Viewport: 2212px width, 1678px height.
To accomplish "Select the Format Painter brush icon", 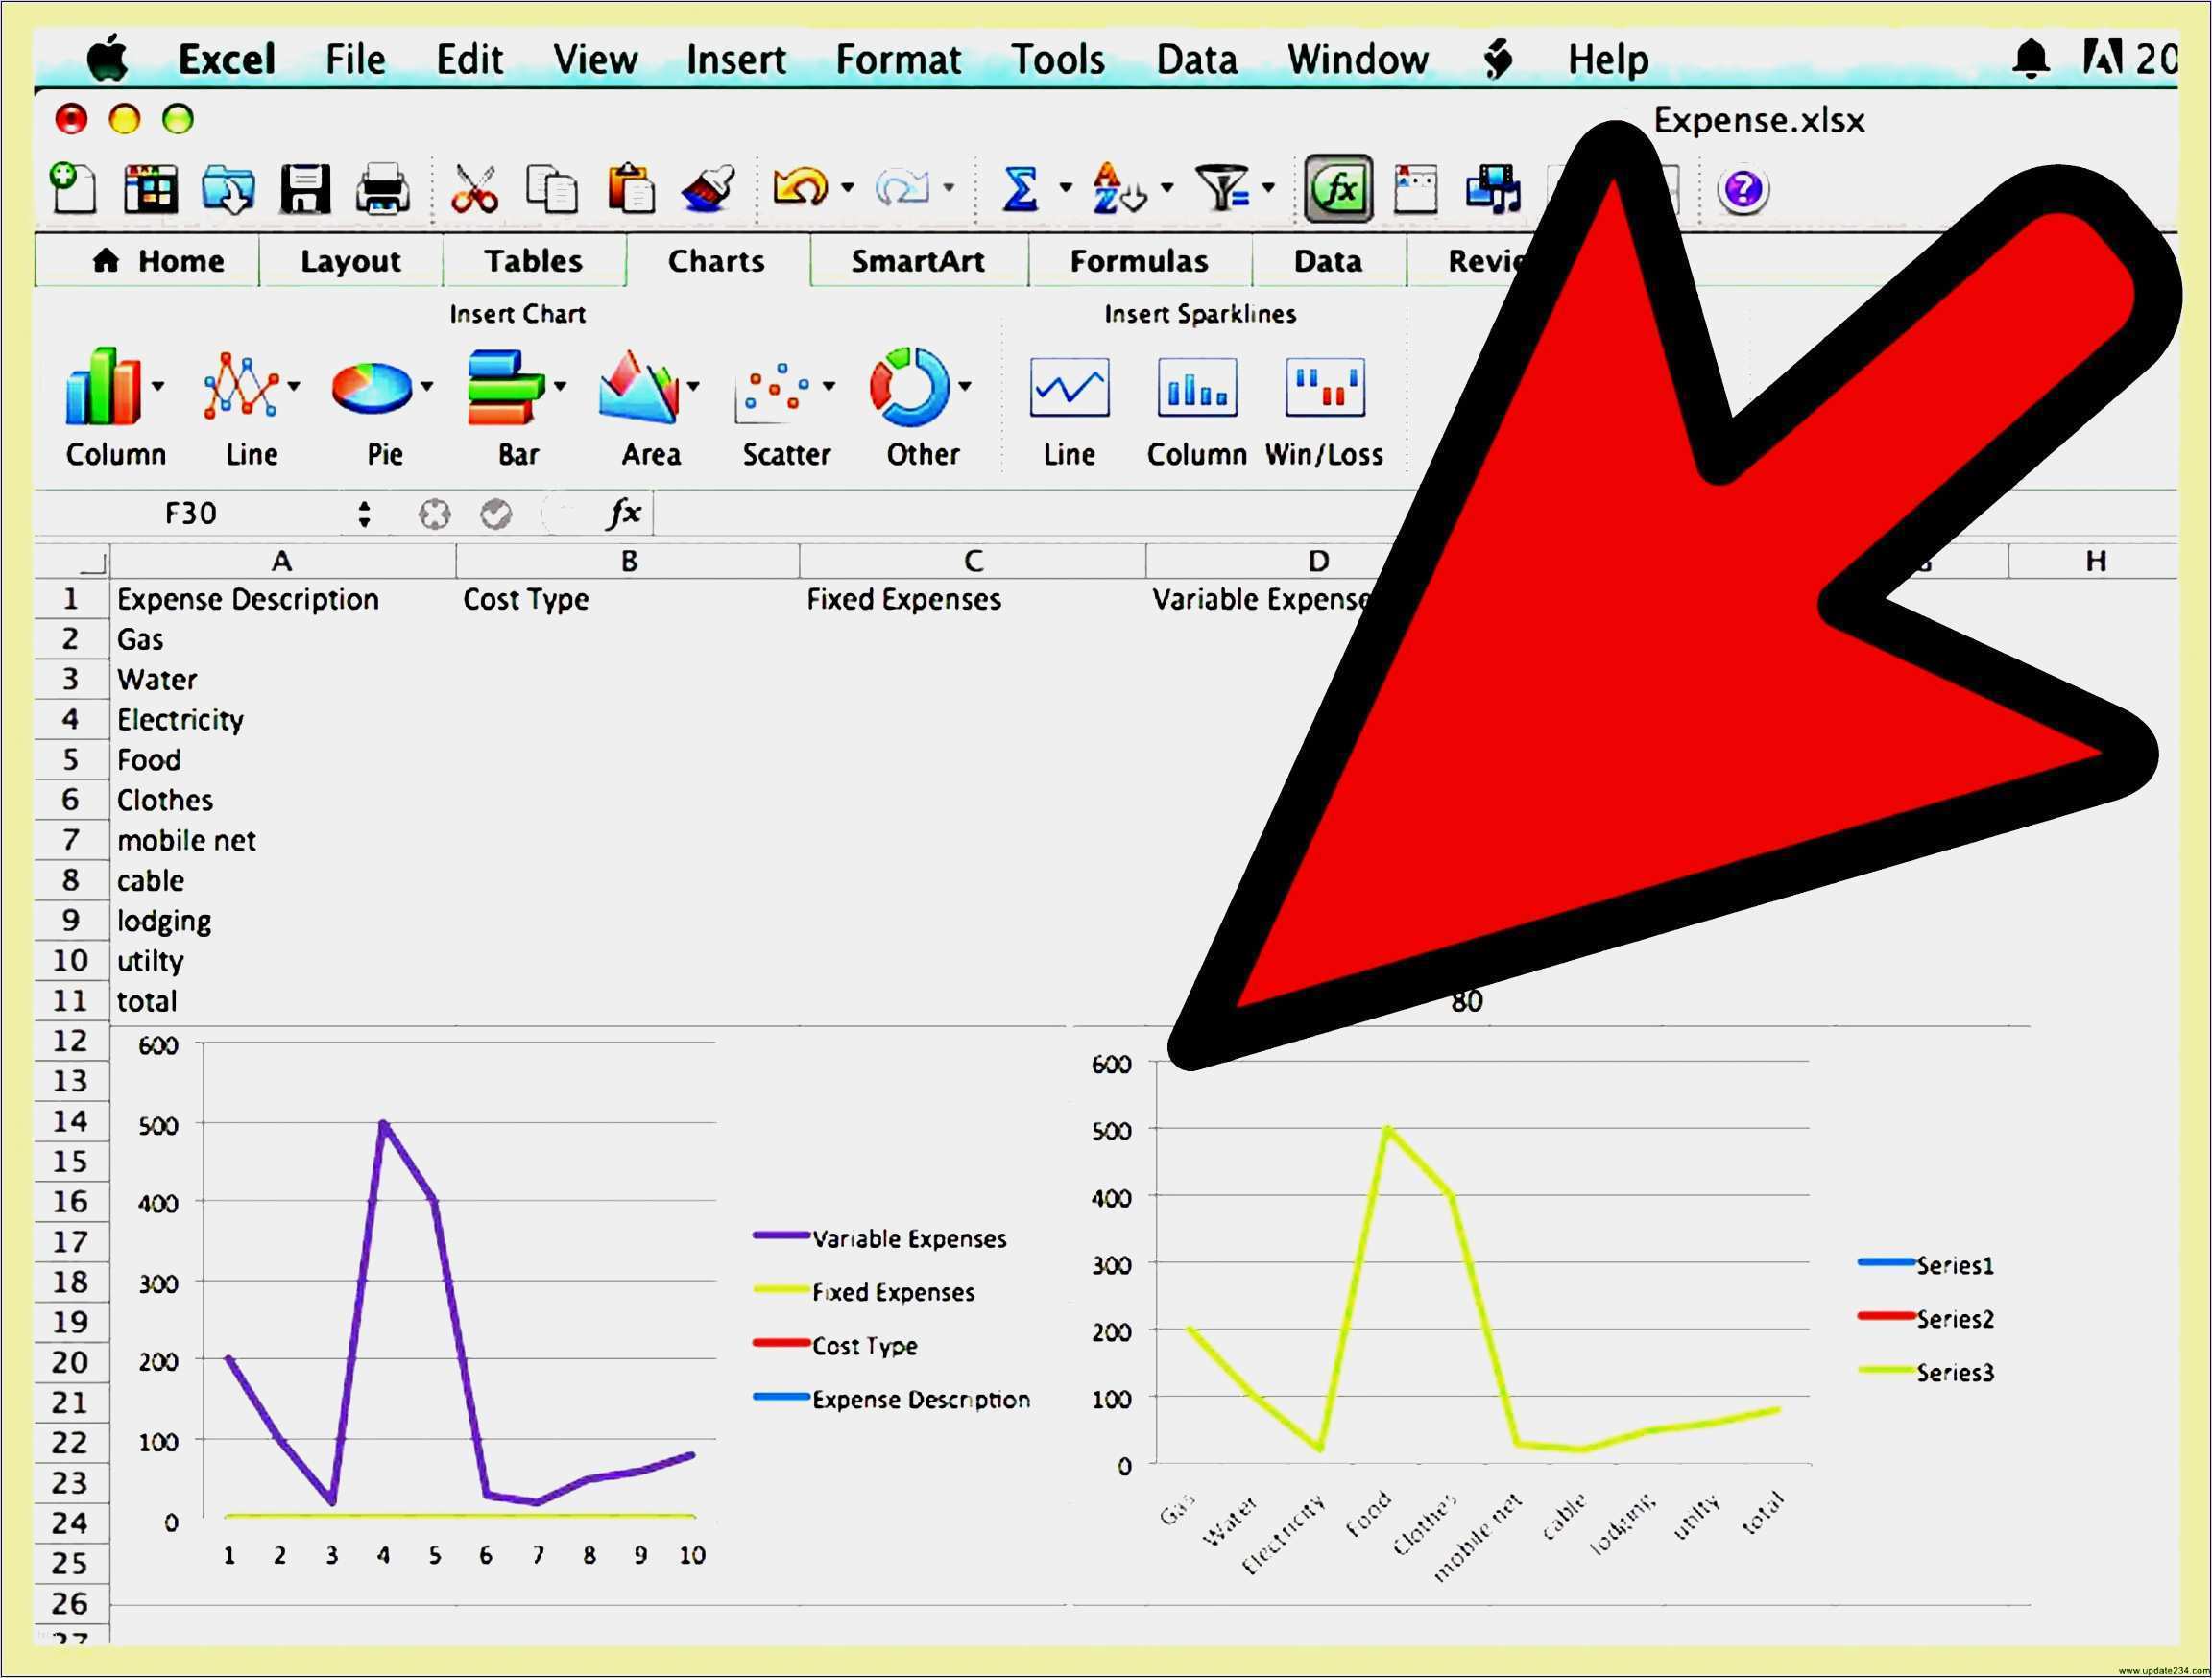I will tap(708, 189).
